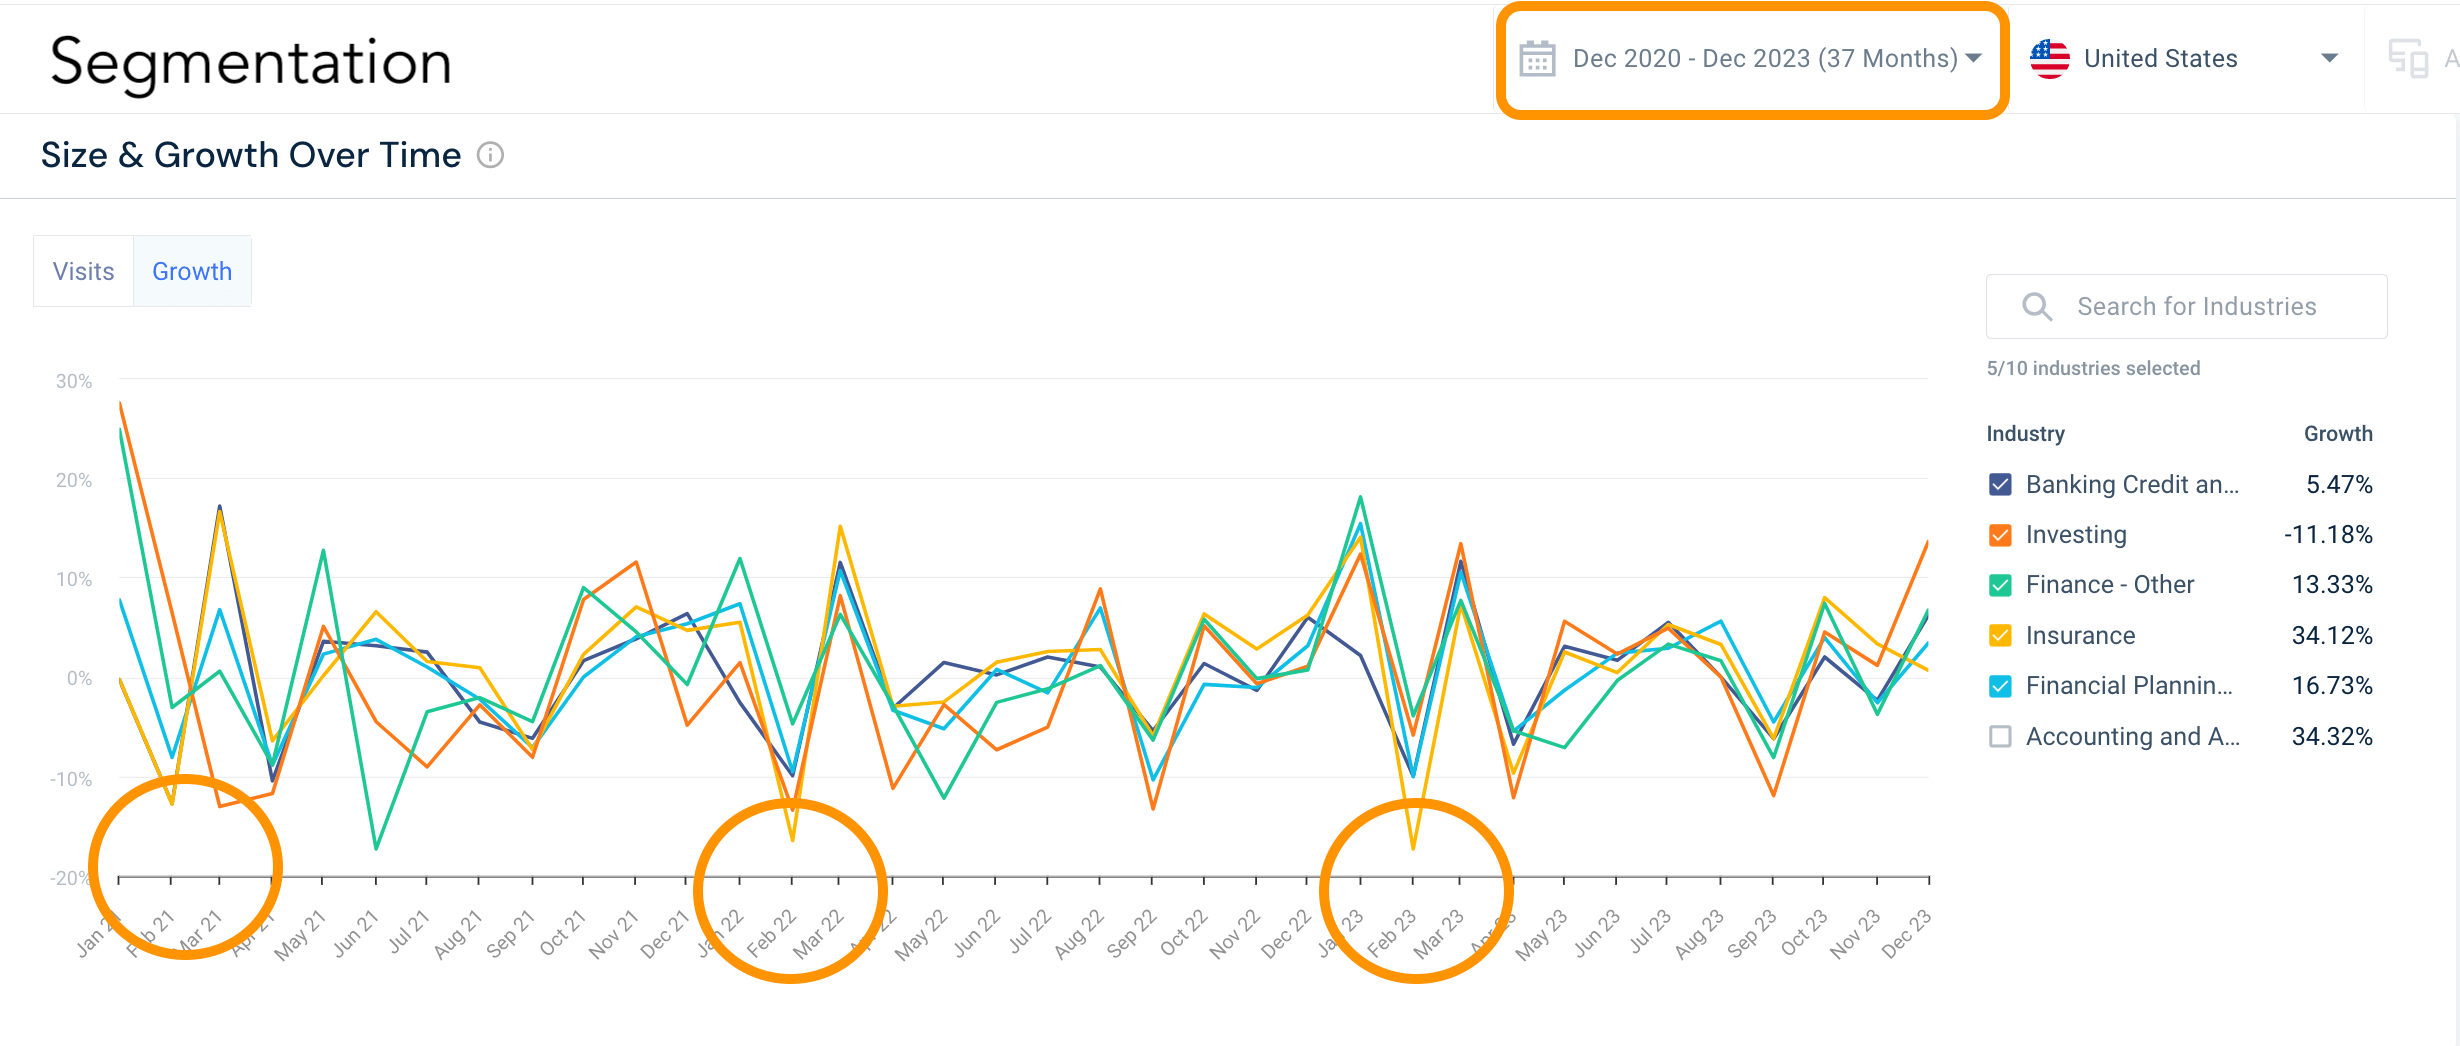Uncheck the Insurance industry
The height and width of the screenshot is (1046, 2460).
pos(2001,635)
